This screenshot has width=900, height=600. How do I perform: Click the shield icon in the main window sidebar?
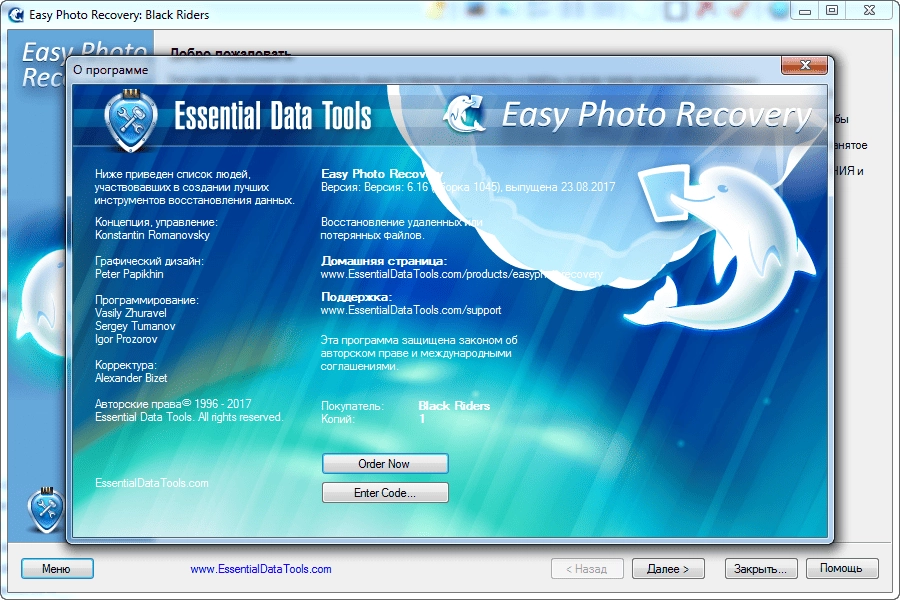point(46,510)
